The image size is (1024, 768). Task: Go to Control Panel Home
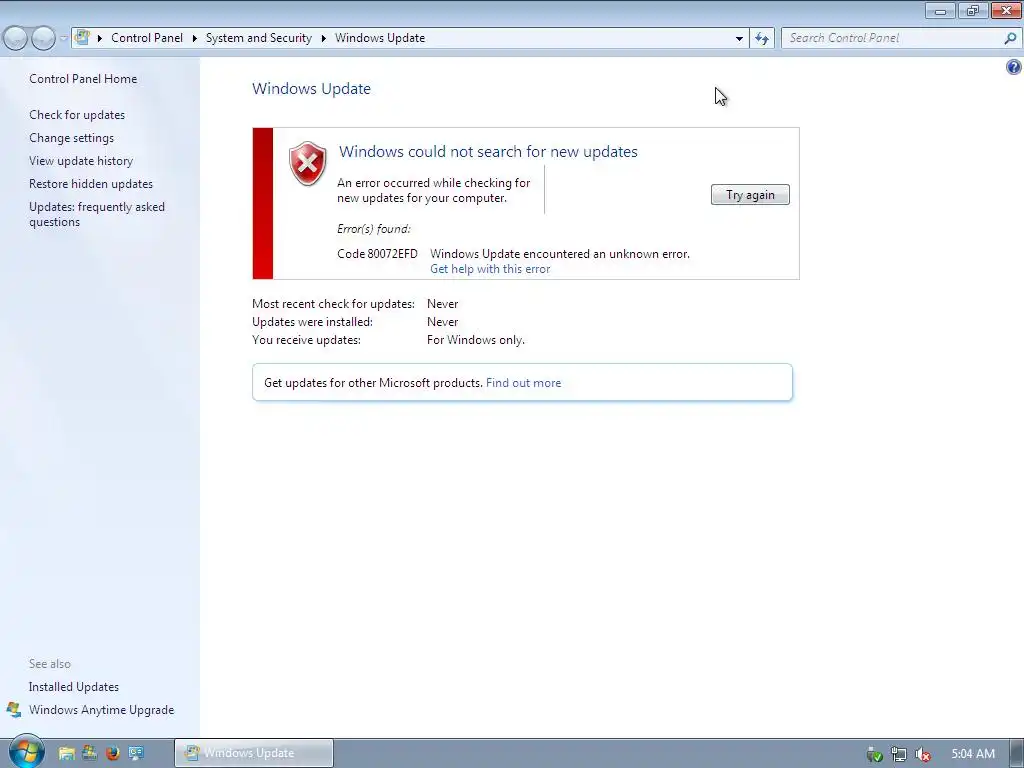click(83, 79)
